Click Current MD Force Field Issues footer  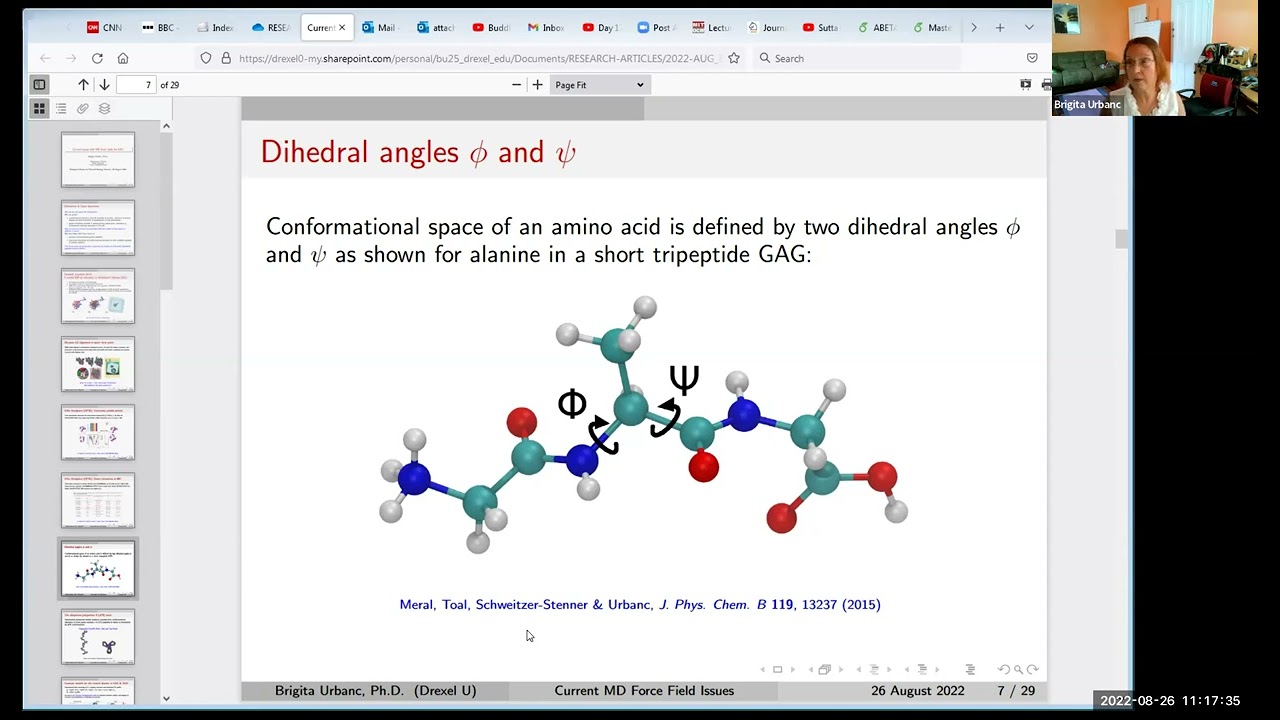(x=644, y=690)
